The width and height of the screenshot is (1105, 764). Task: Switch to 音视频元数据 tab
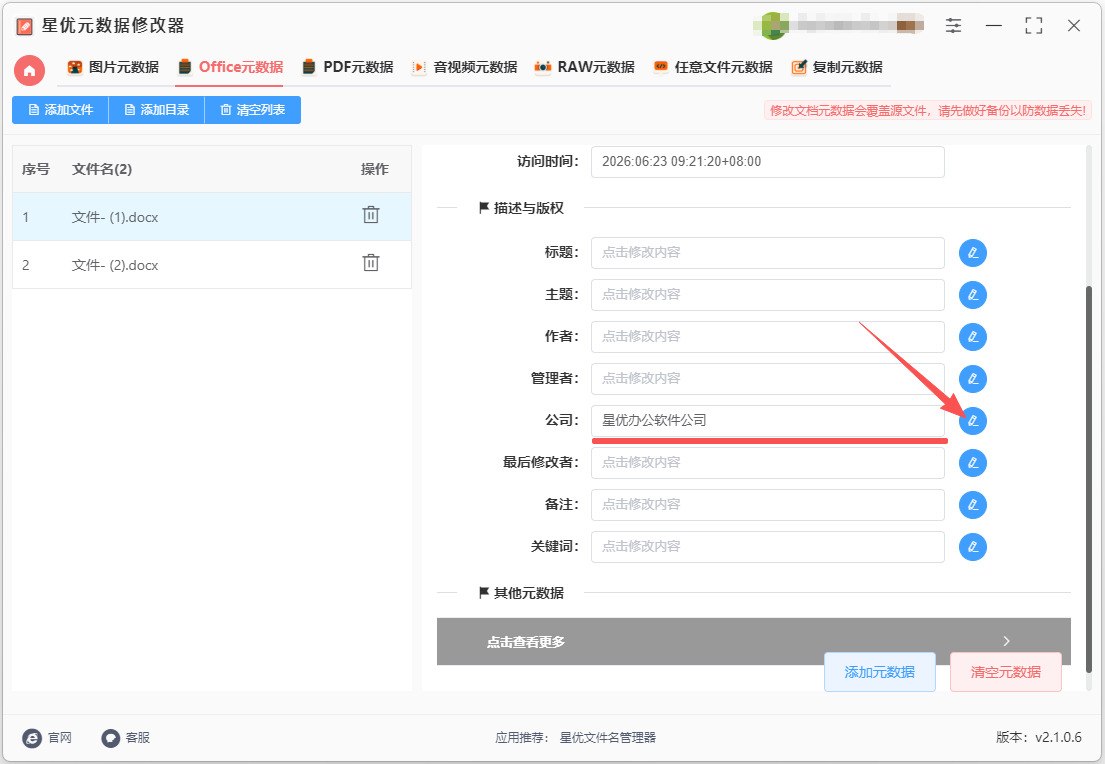point(464,68)
